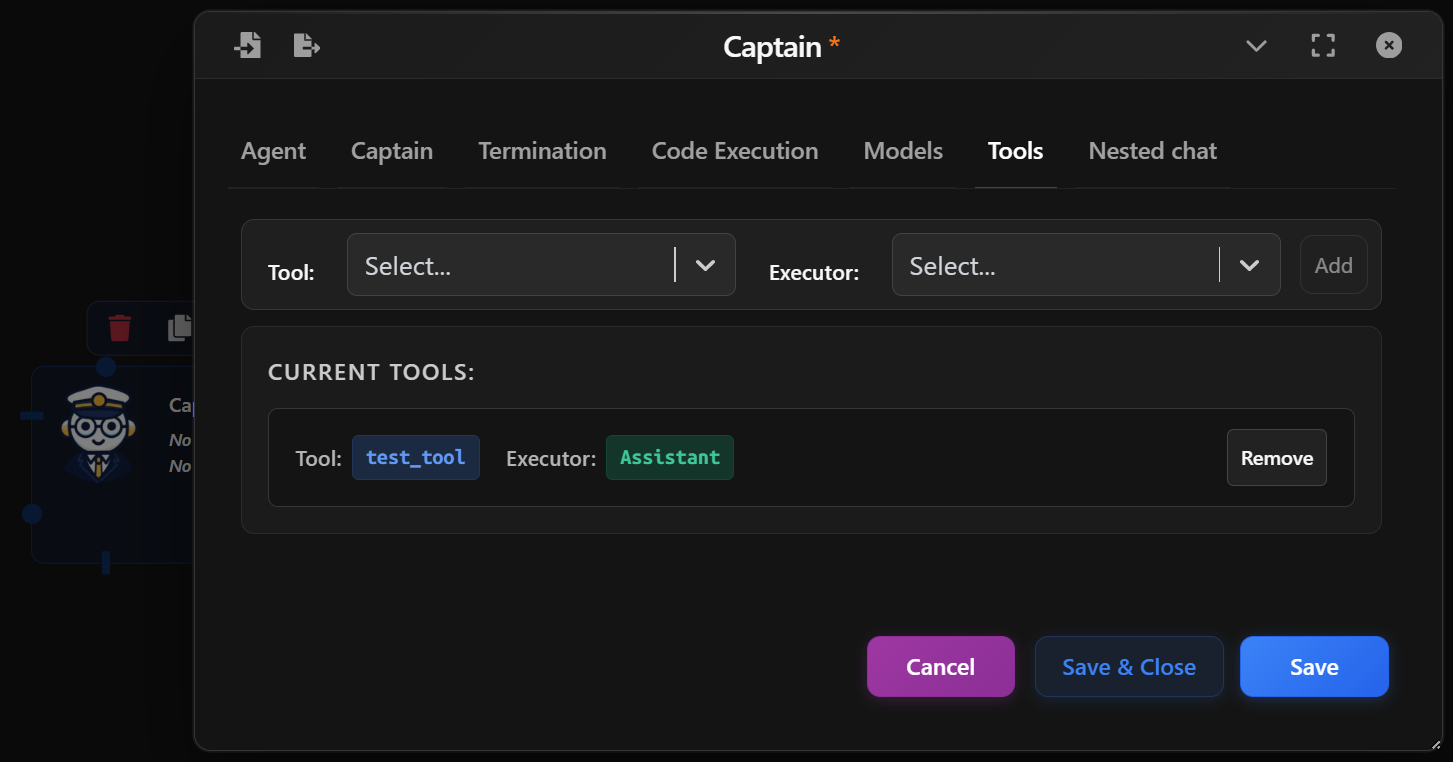Import an agent configuration file
The image size is (1453, 762).
click(x=247, y=44)
